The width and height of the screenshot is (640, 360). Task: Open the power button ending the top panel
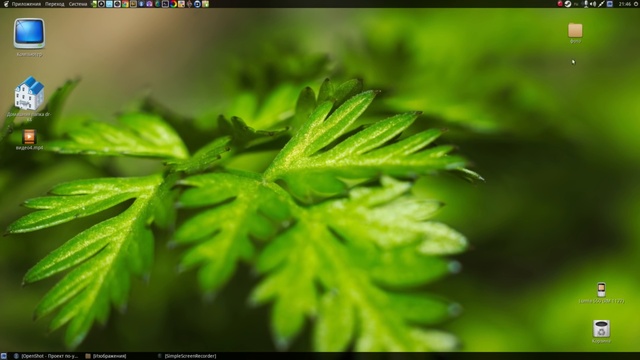point(636,4)
